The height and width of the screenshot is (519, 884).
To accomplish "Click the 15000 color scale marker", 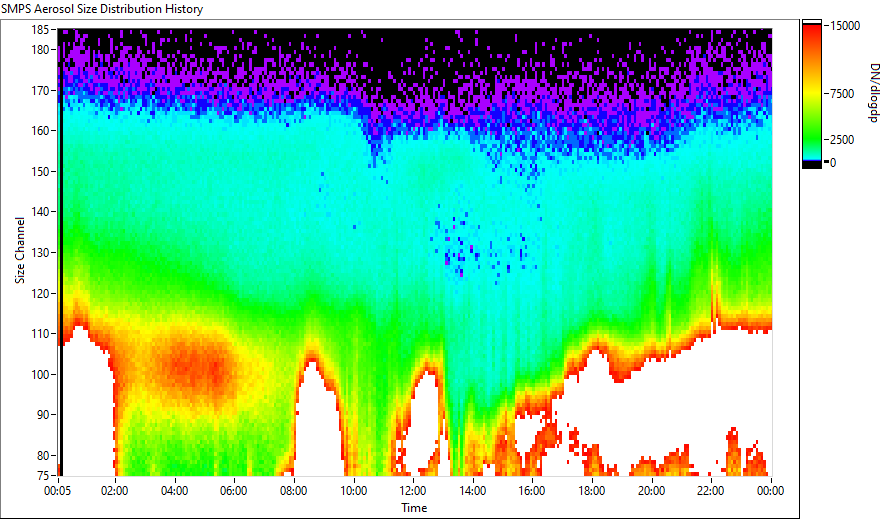I will [845, 26].
